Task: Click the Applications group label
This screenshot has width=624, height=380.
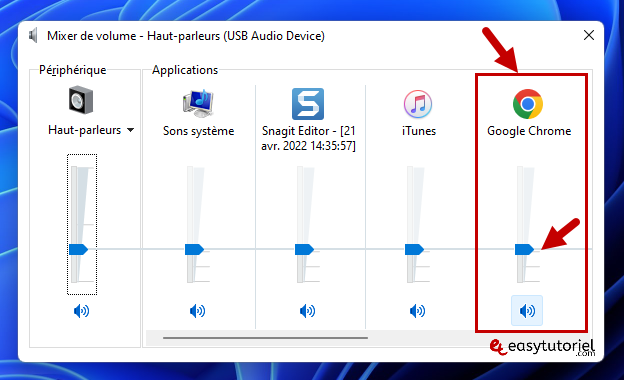Action: 185,70
